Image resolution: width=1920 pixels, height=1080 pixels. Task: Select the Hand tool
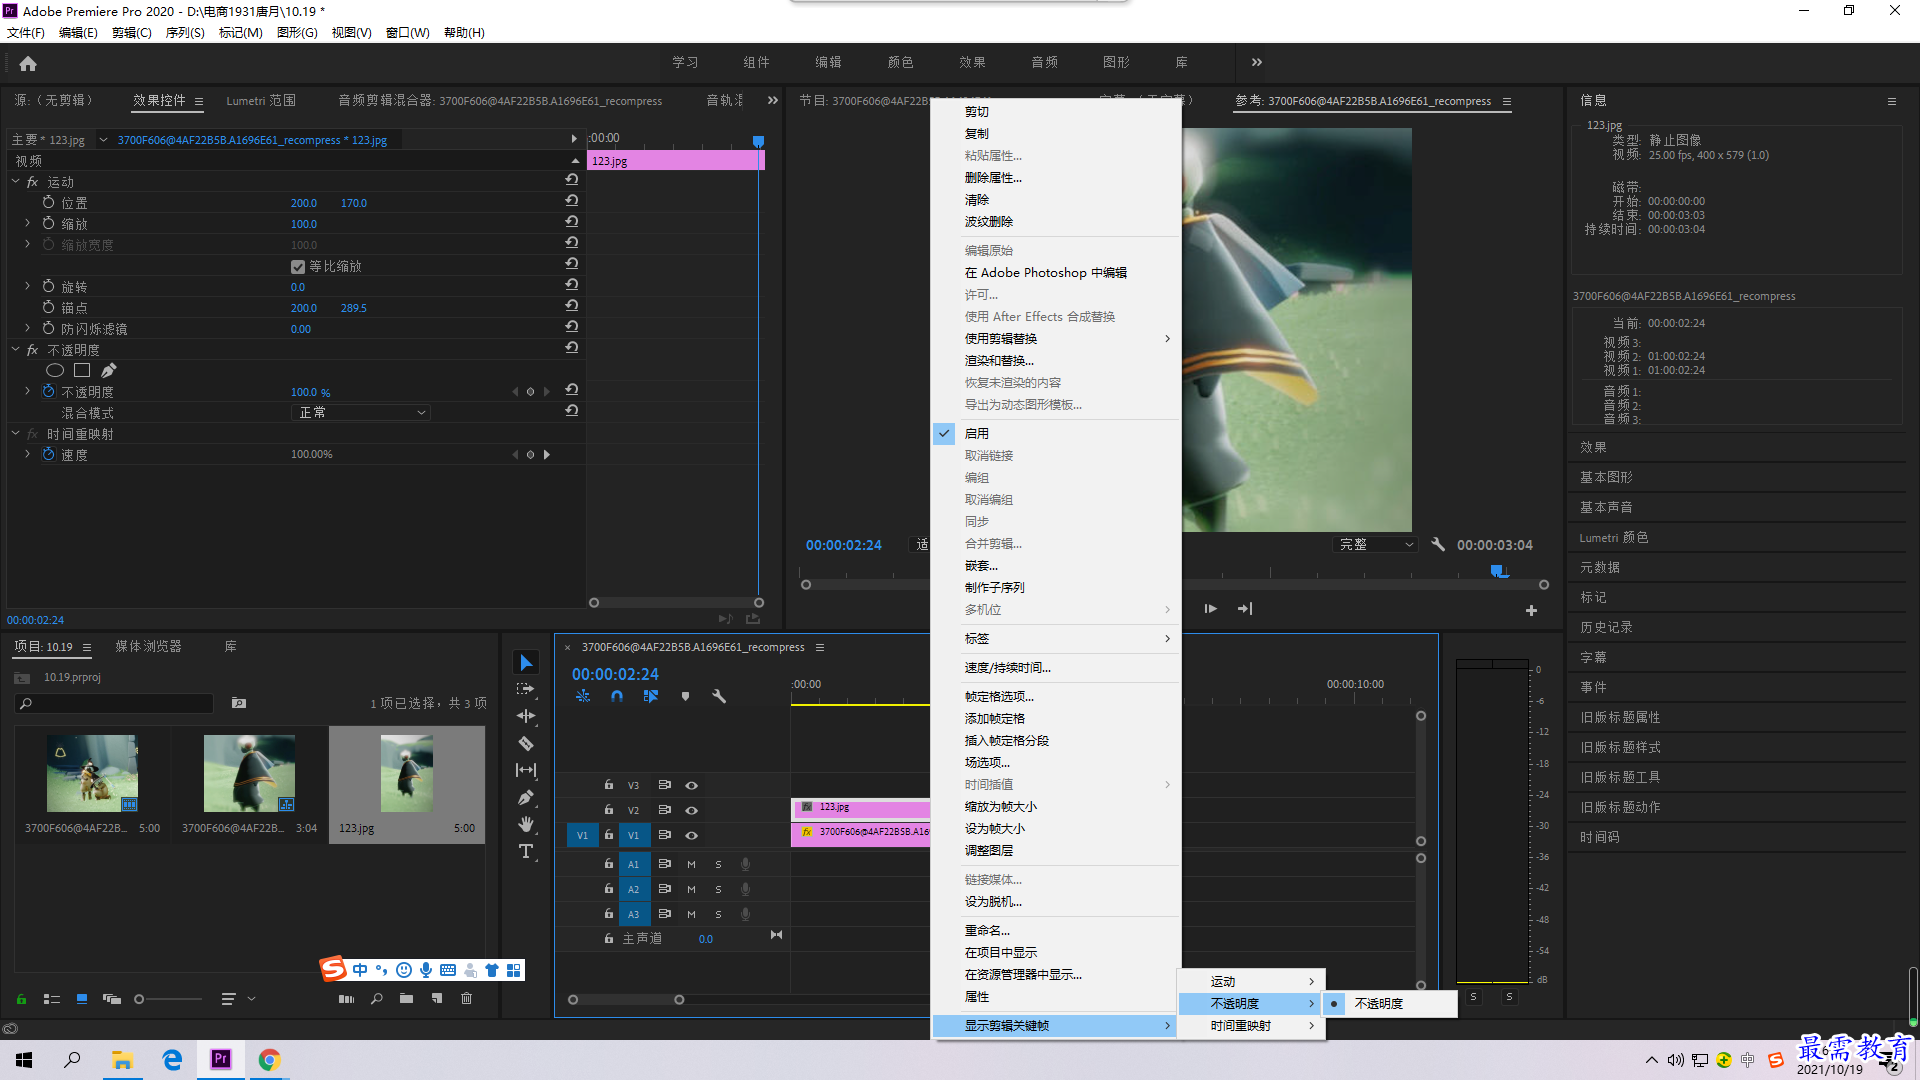(x=526, y=824)
